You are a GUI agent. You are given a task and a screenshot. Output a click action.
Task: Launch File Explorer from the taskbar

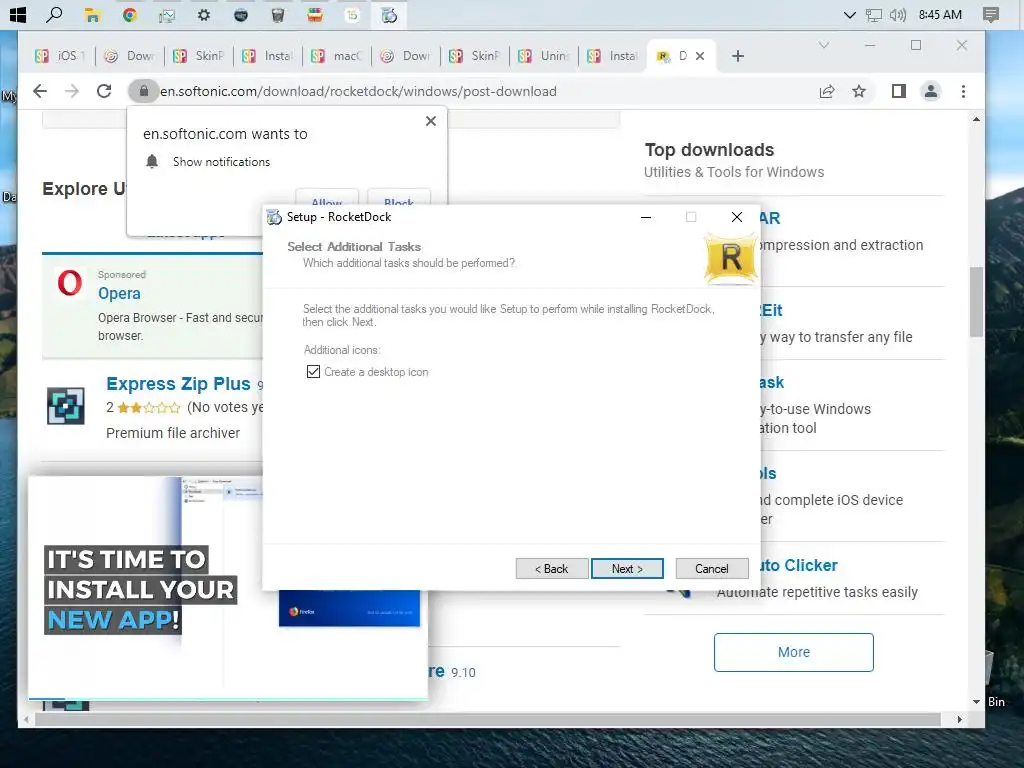click(92, 15)
